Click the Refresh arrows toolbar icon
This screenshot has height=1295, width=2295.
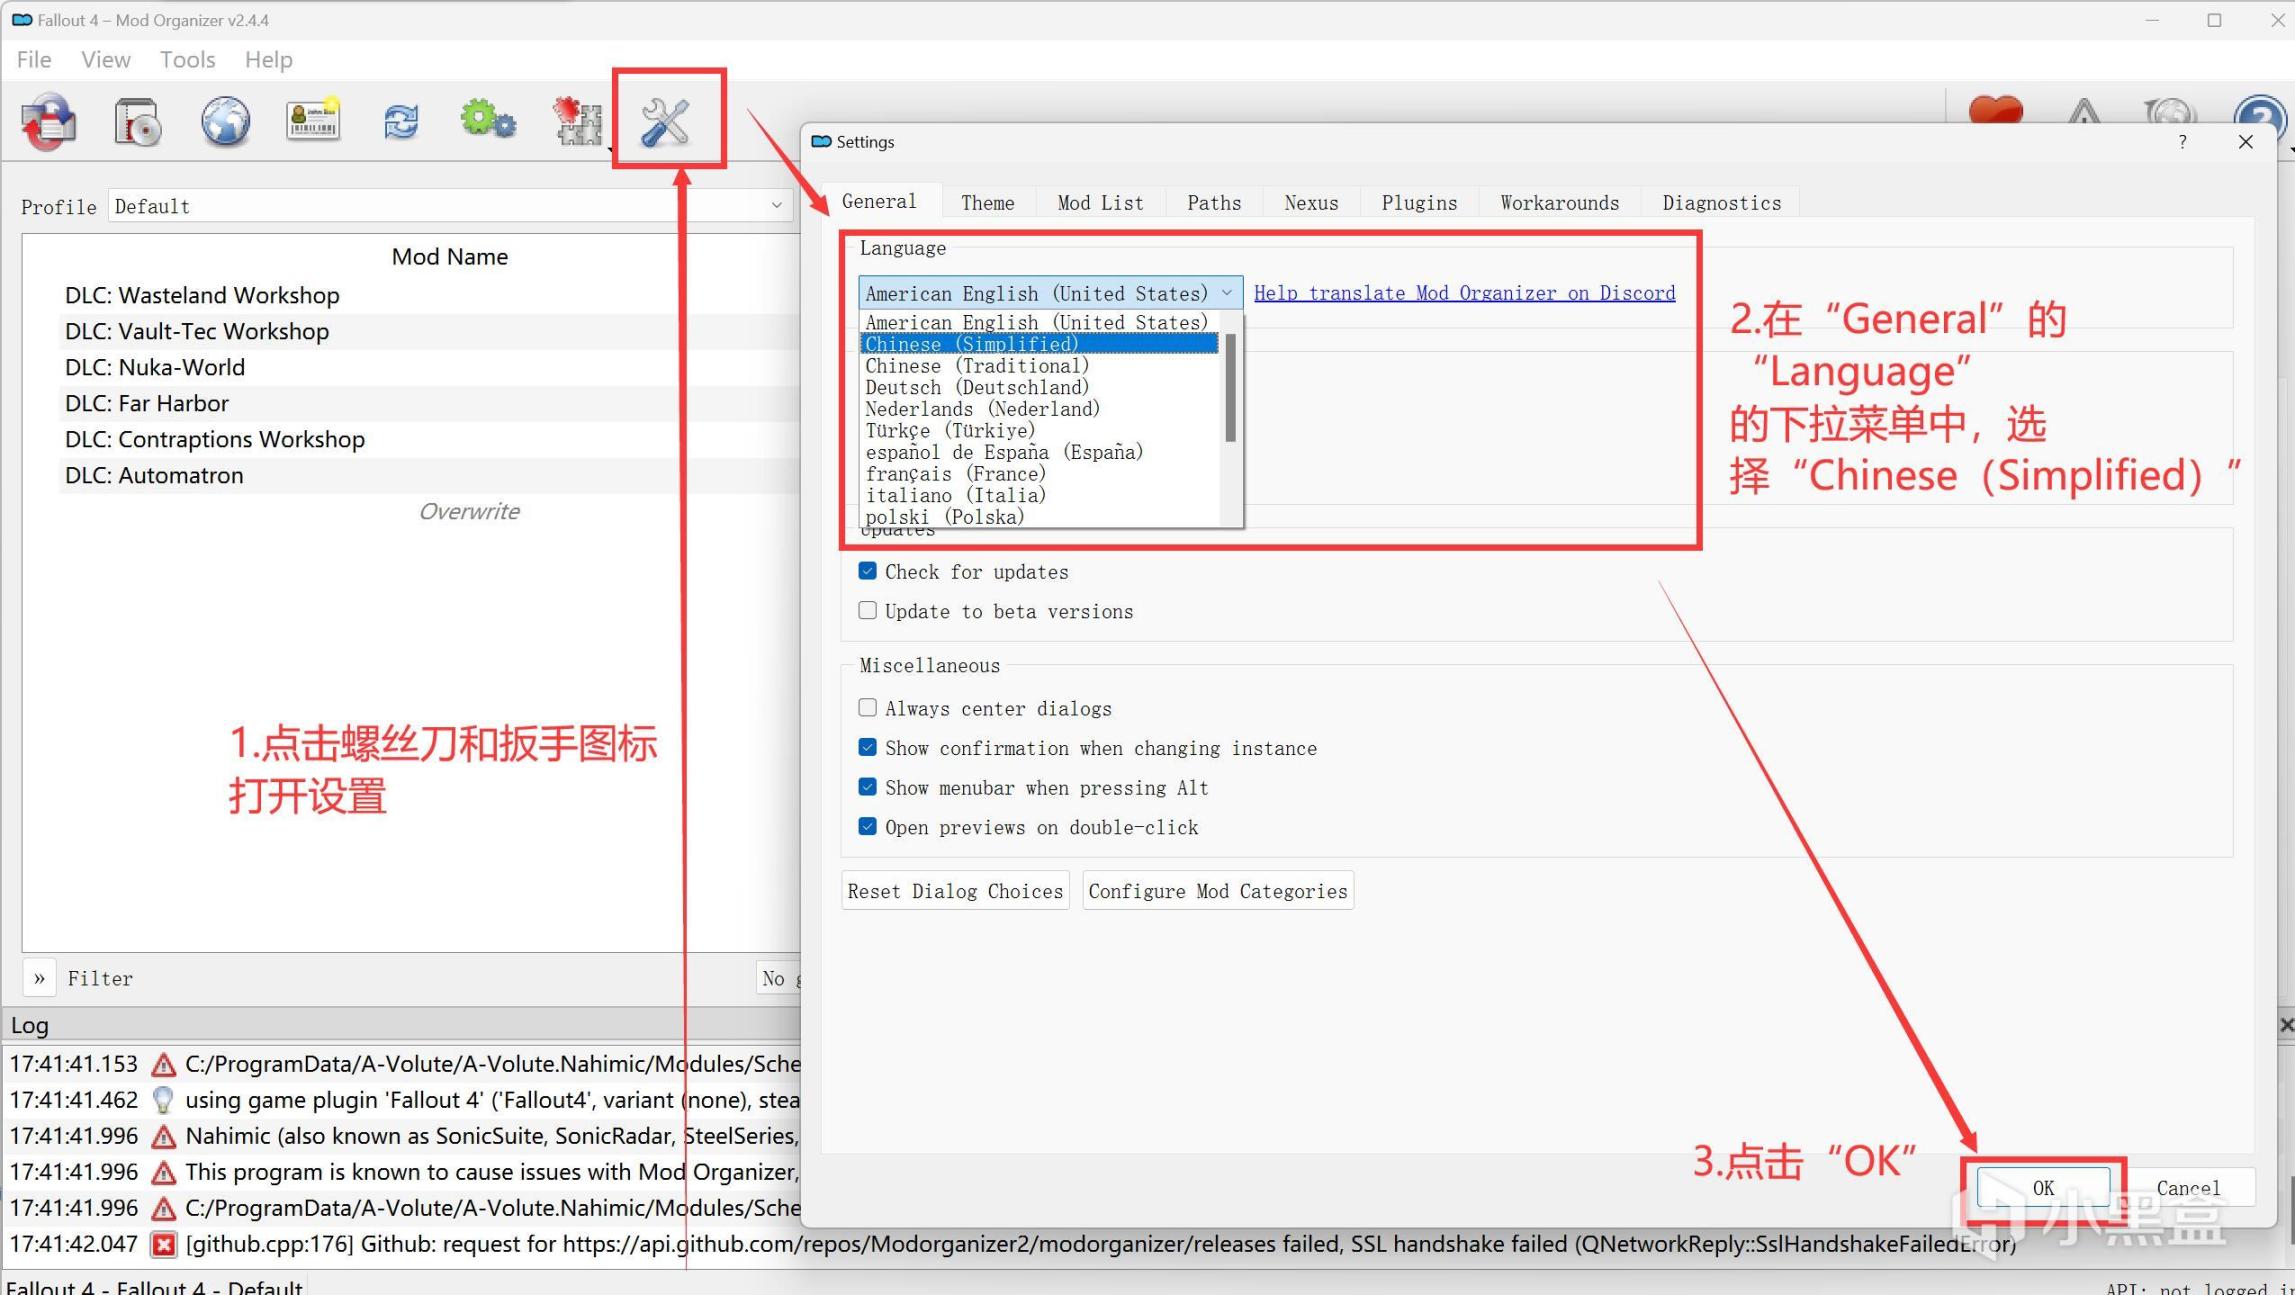point(401,122)
